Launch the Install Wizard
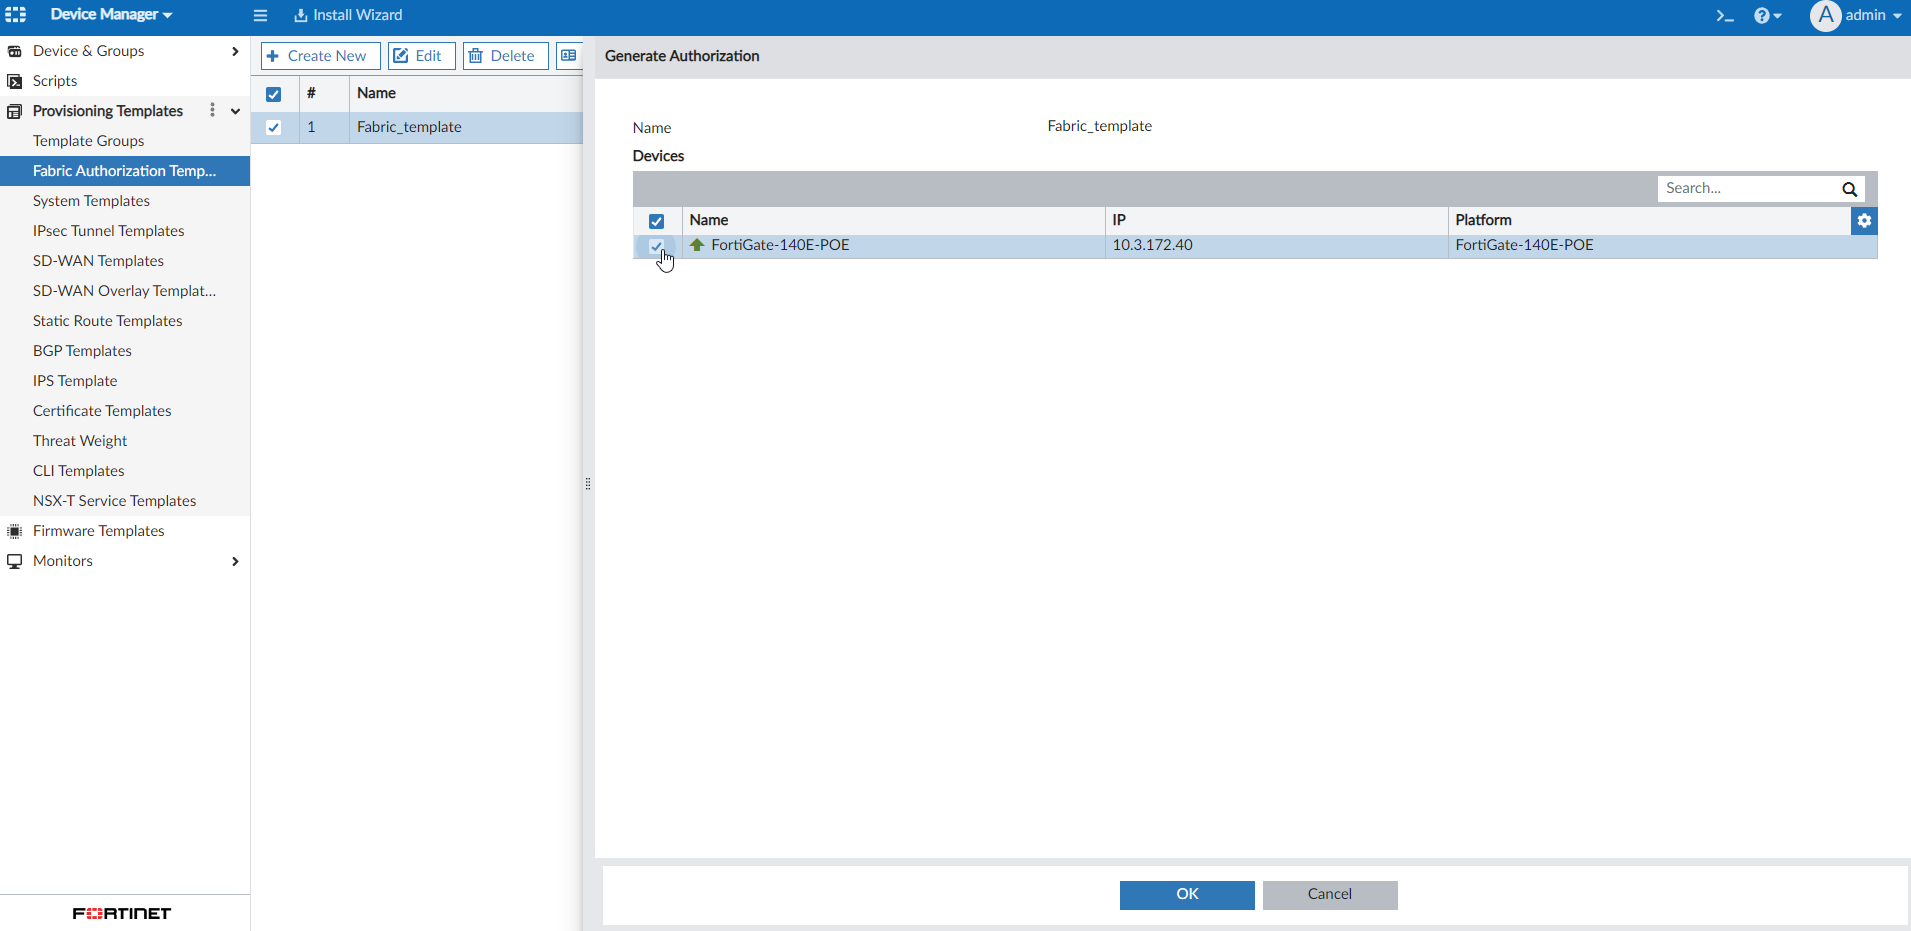Screen dimensions: 1911x931 point(348,15)
